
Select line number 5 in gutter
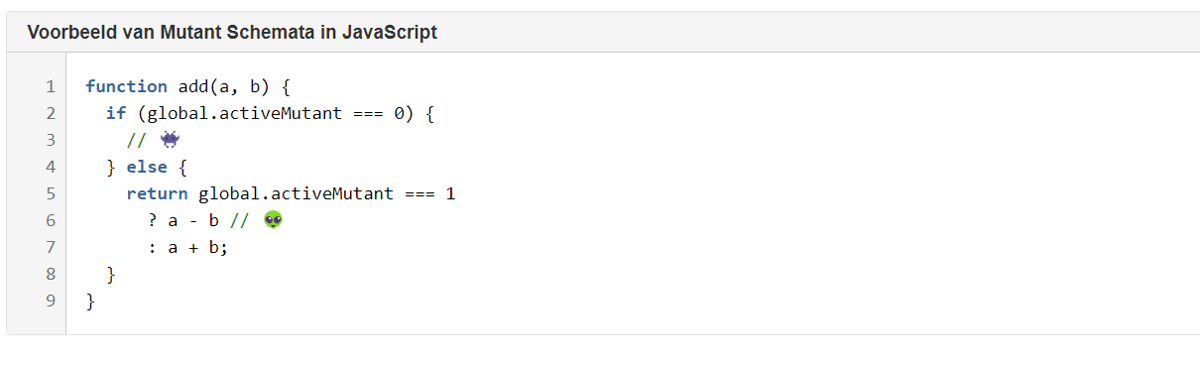[50, 194]
